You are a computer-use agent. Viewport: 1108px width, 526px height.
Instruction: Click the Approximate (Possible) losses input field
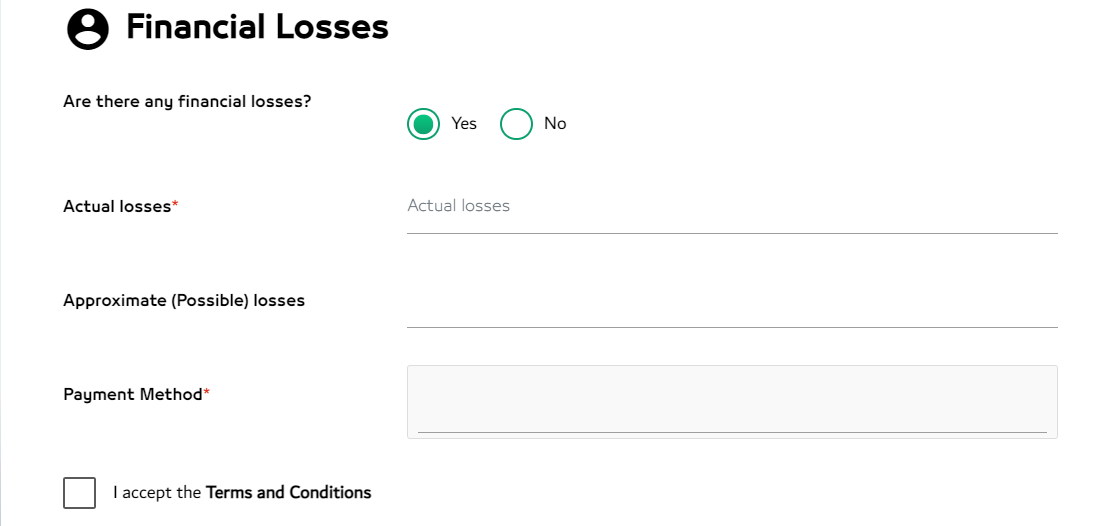(x=731, y=303)
